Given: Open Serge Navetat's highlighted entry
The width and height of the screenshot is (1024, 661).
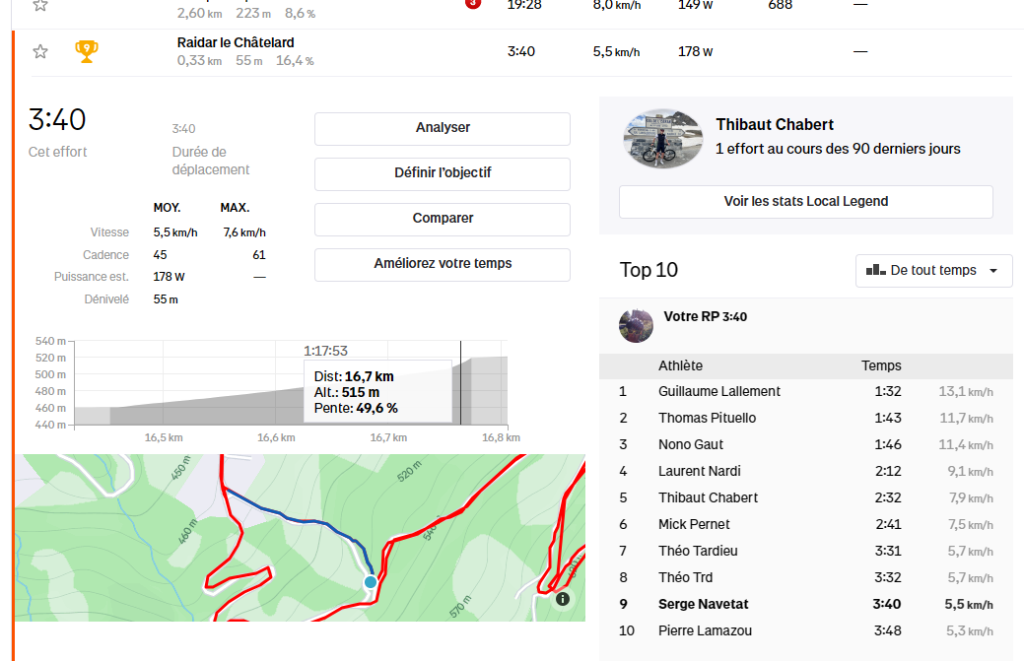Looking at the screenshot, I should coord(703,604).
